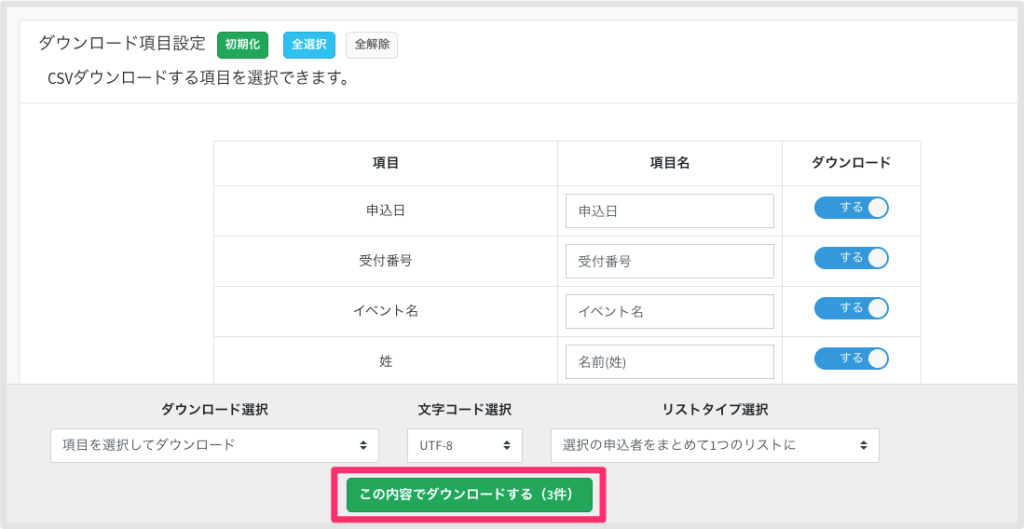Toggle download switch for イベント名
Image resolution: width=1024 pixels, height=529 pixels.
click(851, 308)
